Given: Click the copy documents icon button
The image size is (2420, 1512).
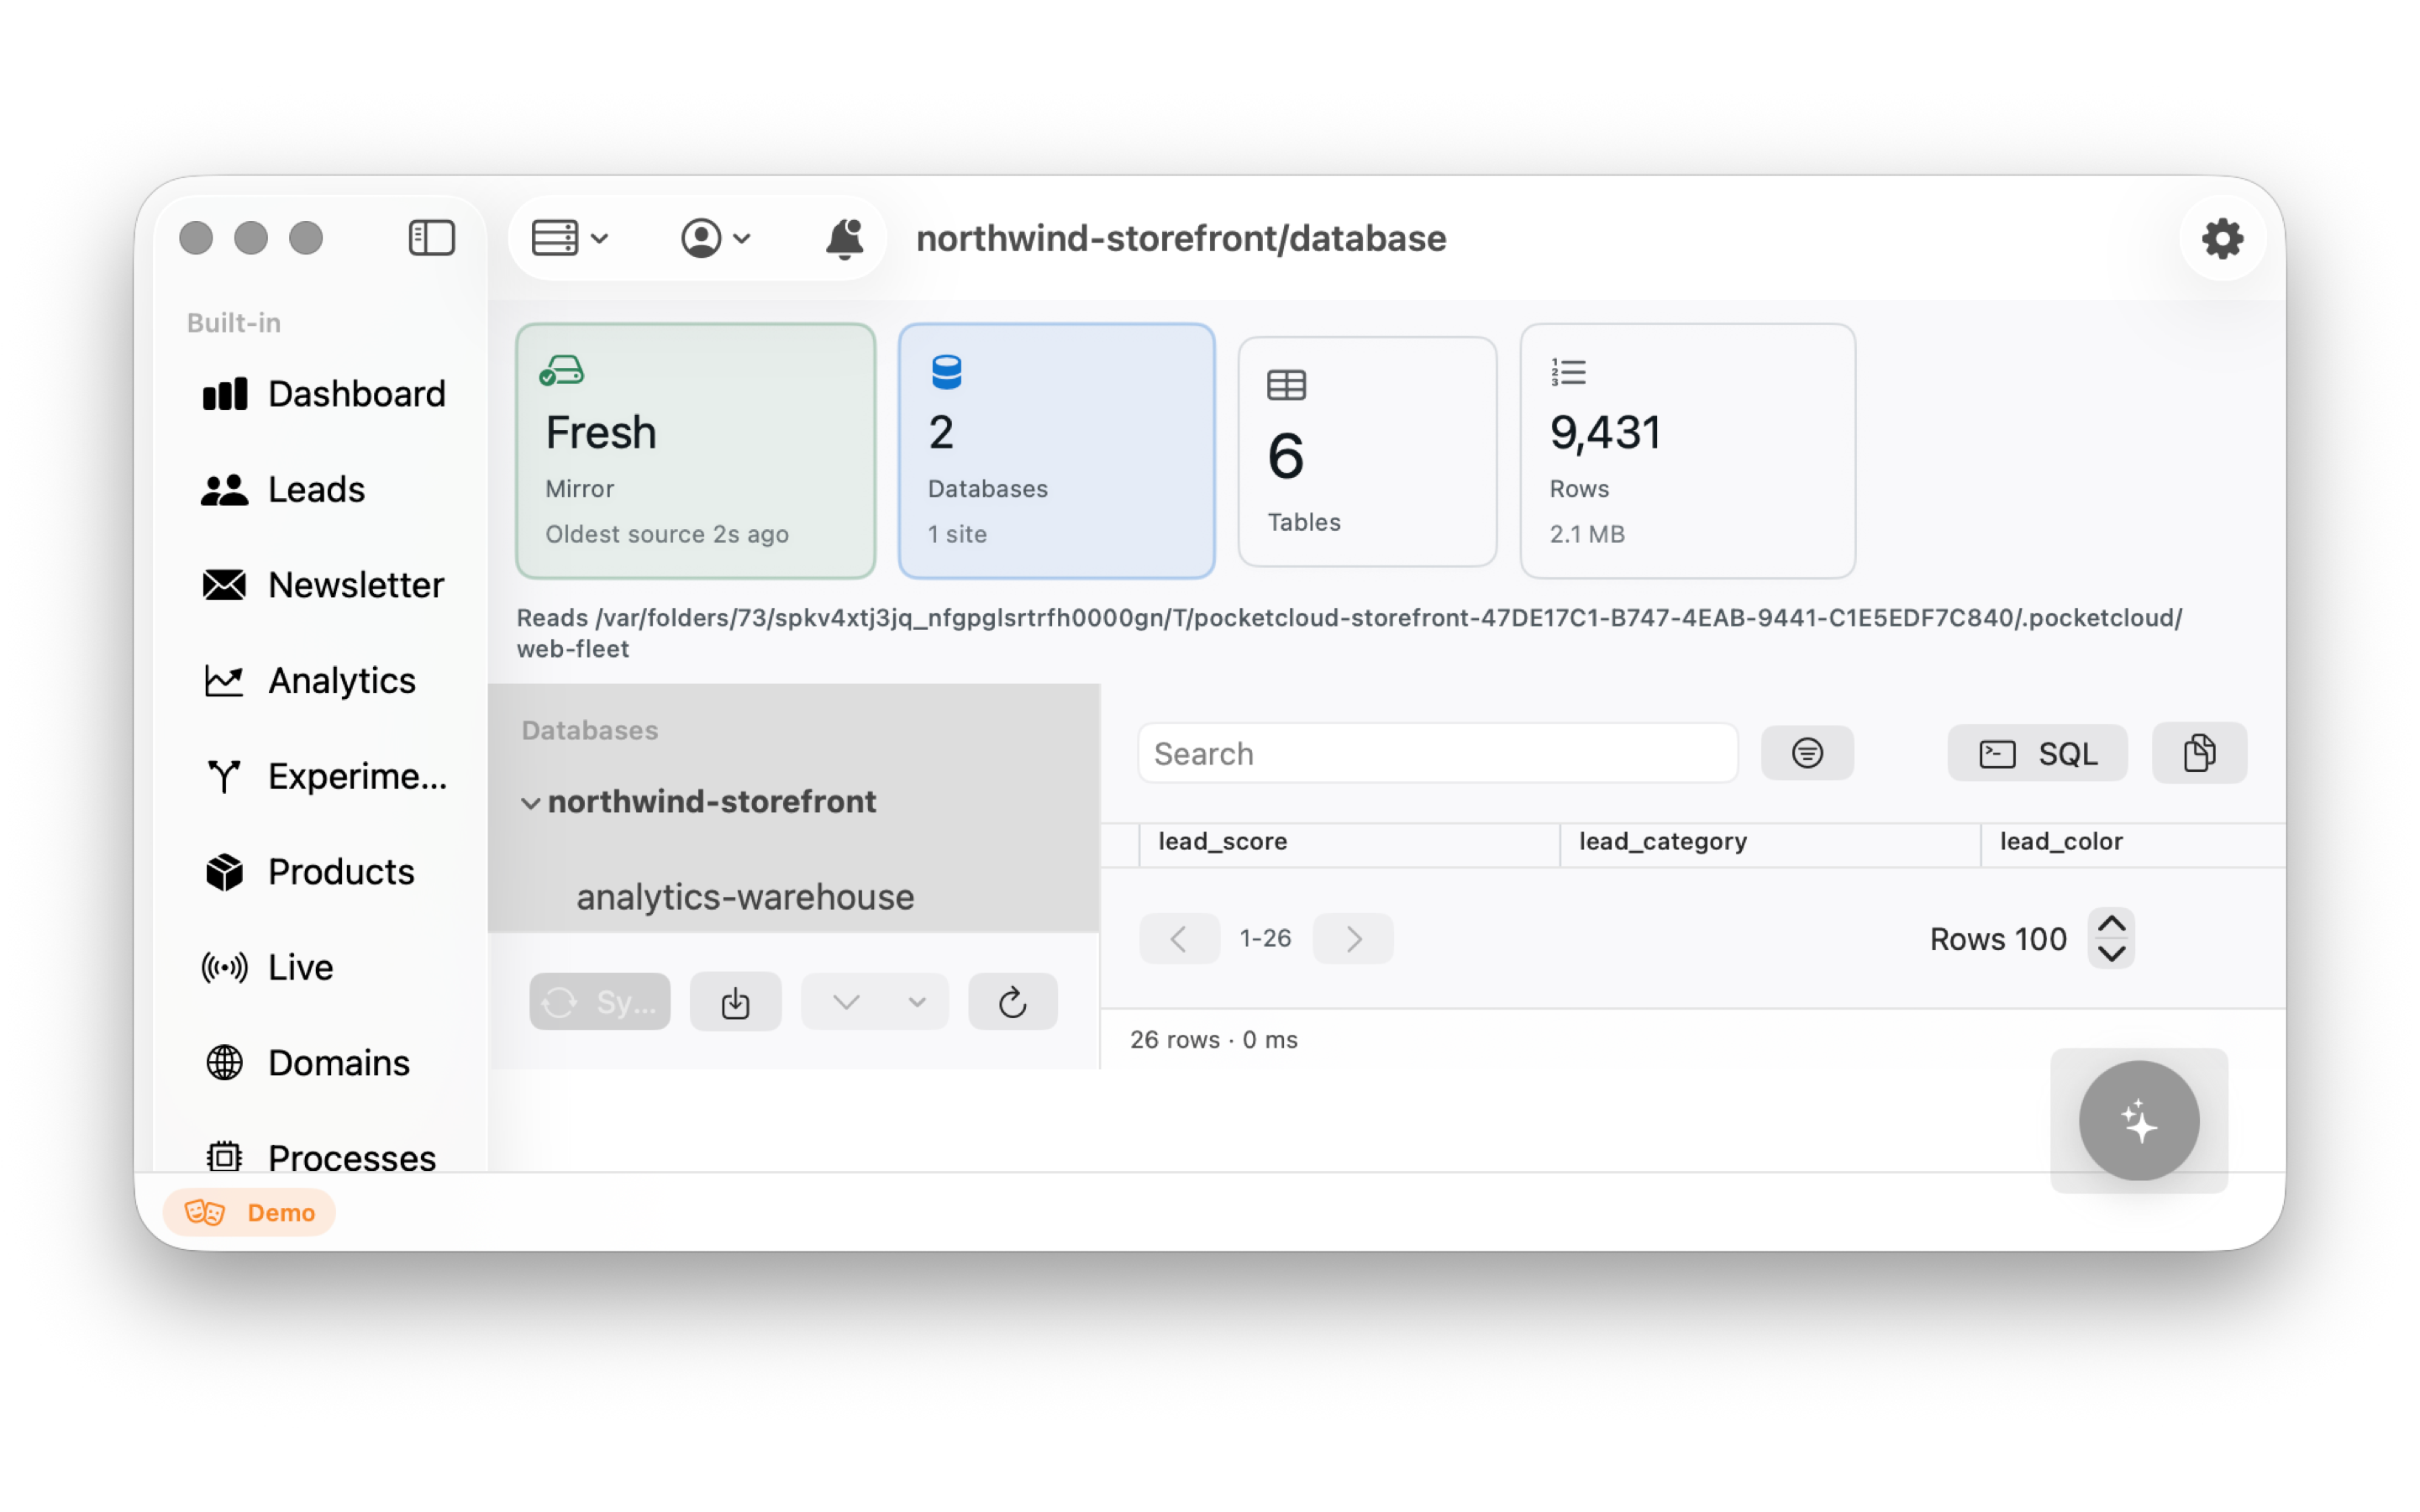Looking at the screenshot, I should pos(2199,753).
